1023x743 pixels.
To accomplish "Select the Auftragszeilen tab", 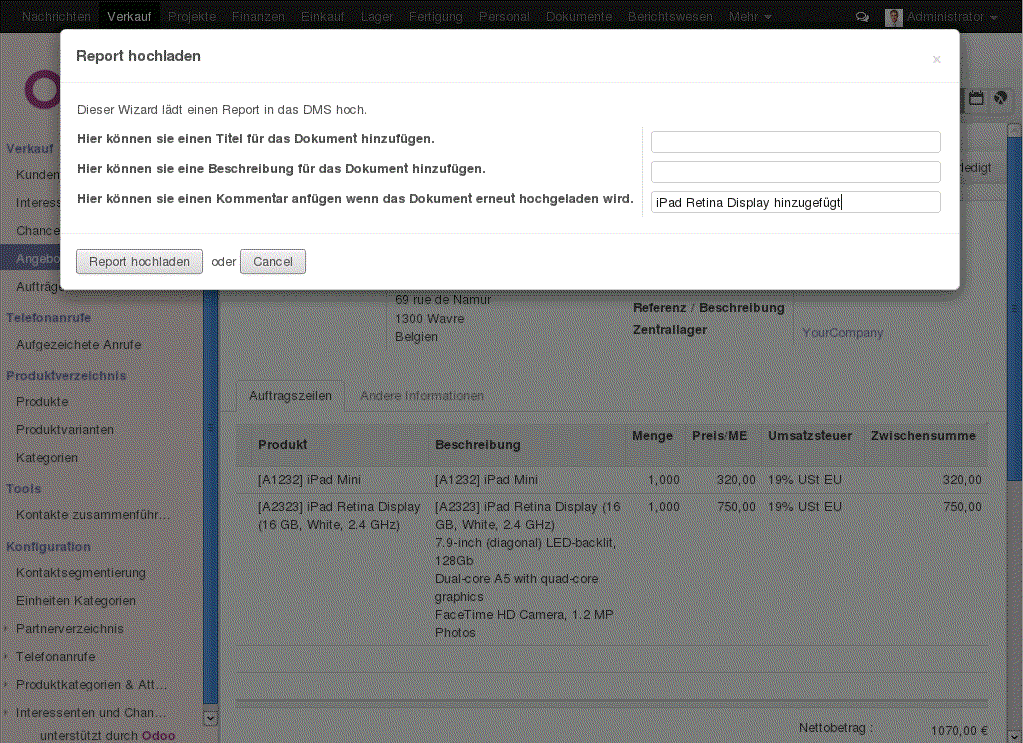I will click(290, 396).
